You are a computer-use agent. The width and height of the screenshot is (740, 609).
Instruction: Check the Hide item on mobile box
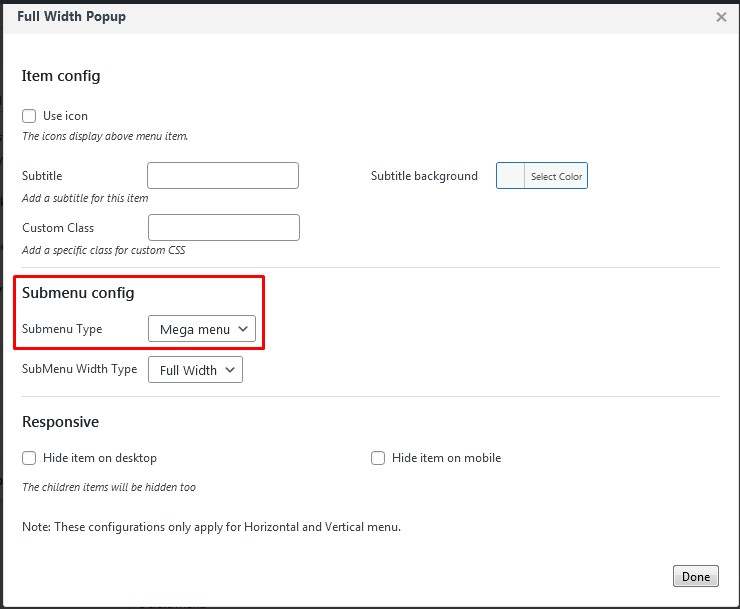(378, 458)
